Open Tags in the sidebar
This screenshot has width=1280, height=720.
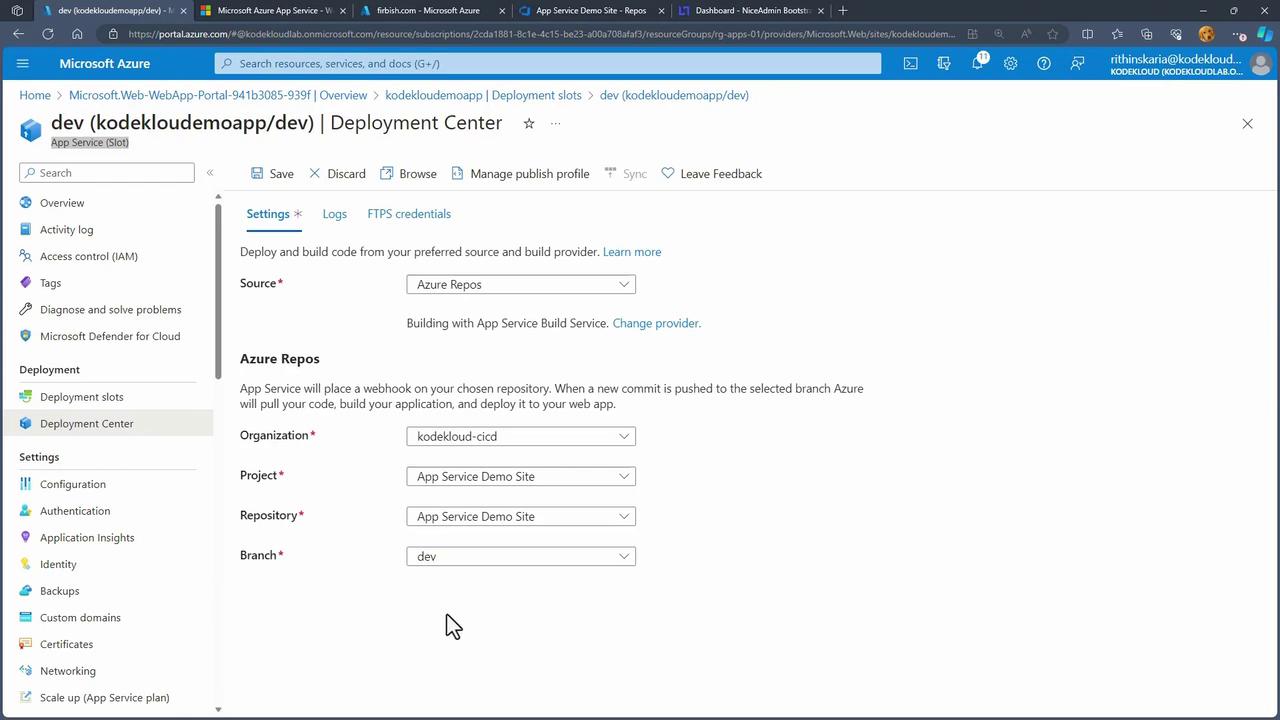(50, 283)
